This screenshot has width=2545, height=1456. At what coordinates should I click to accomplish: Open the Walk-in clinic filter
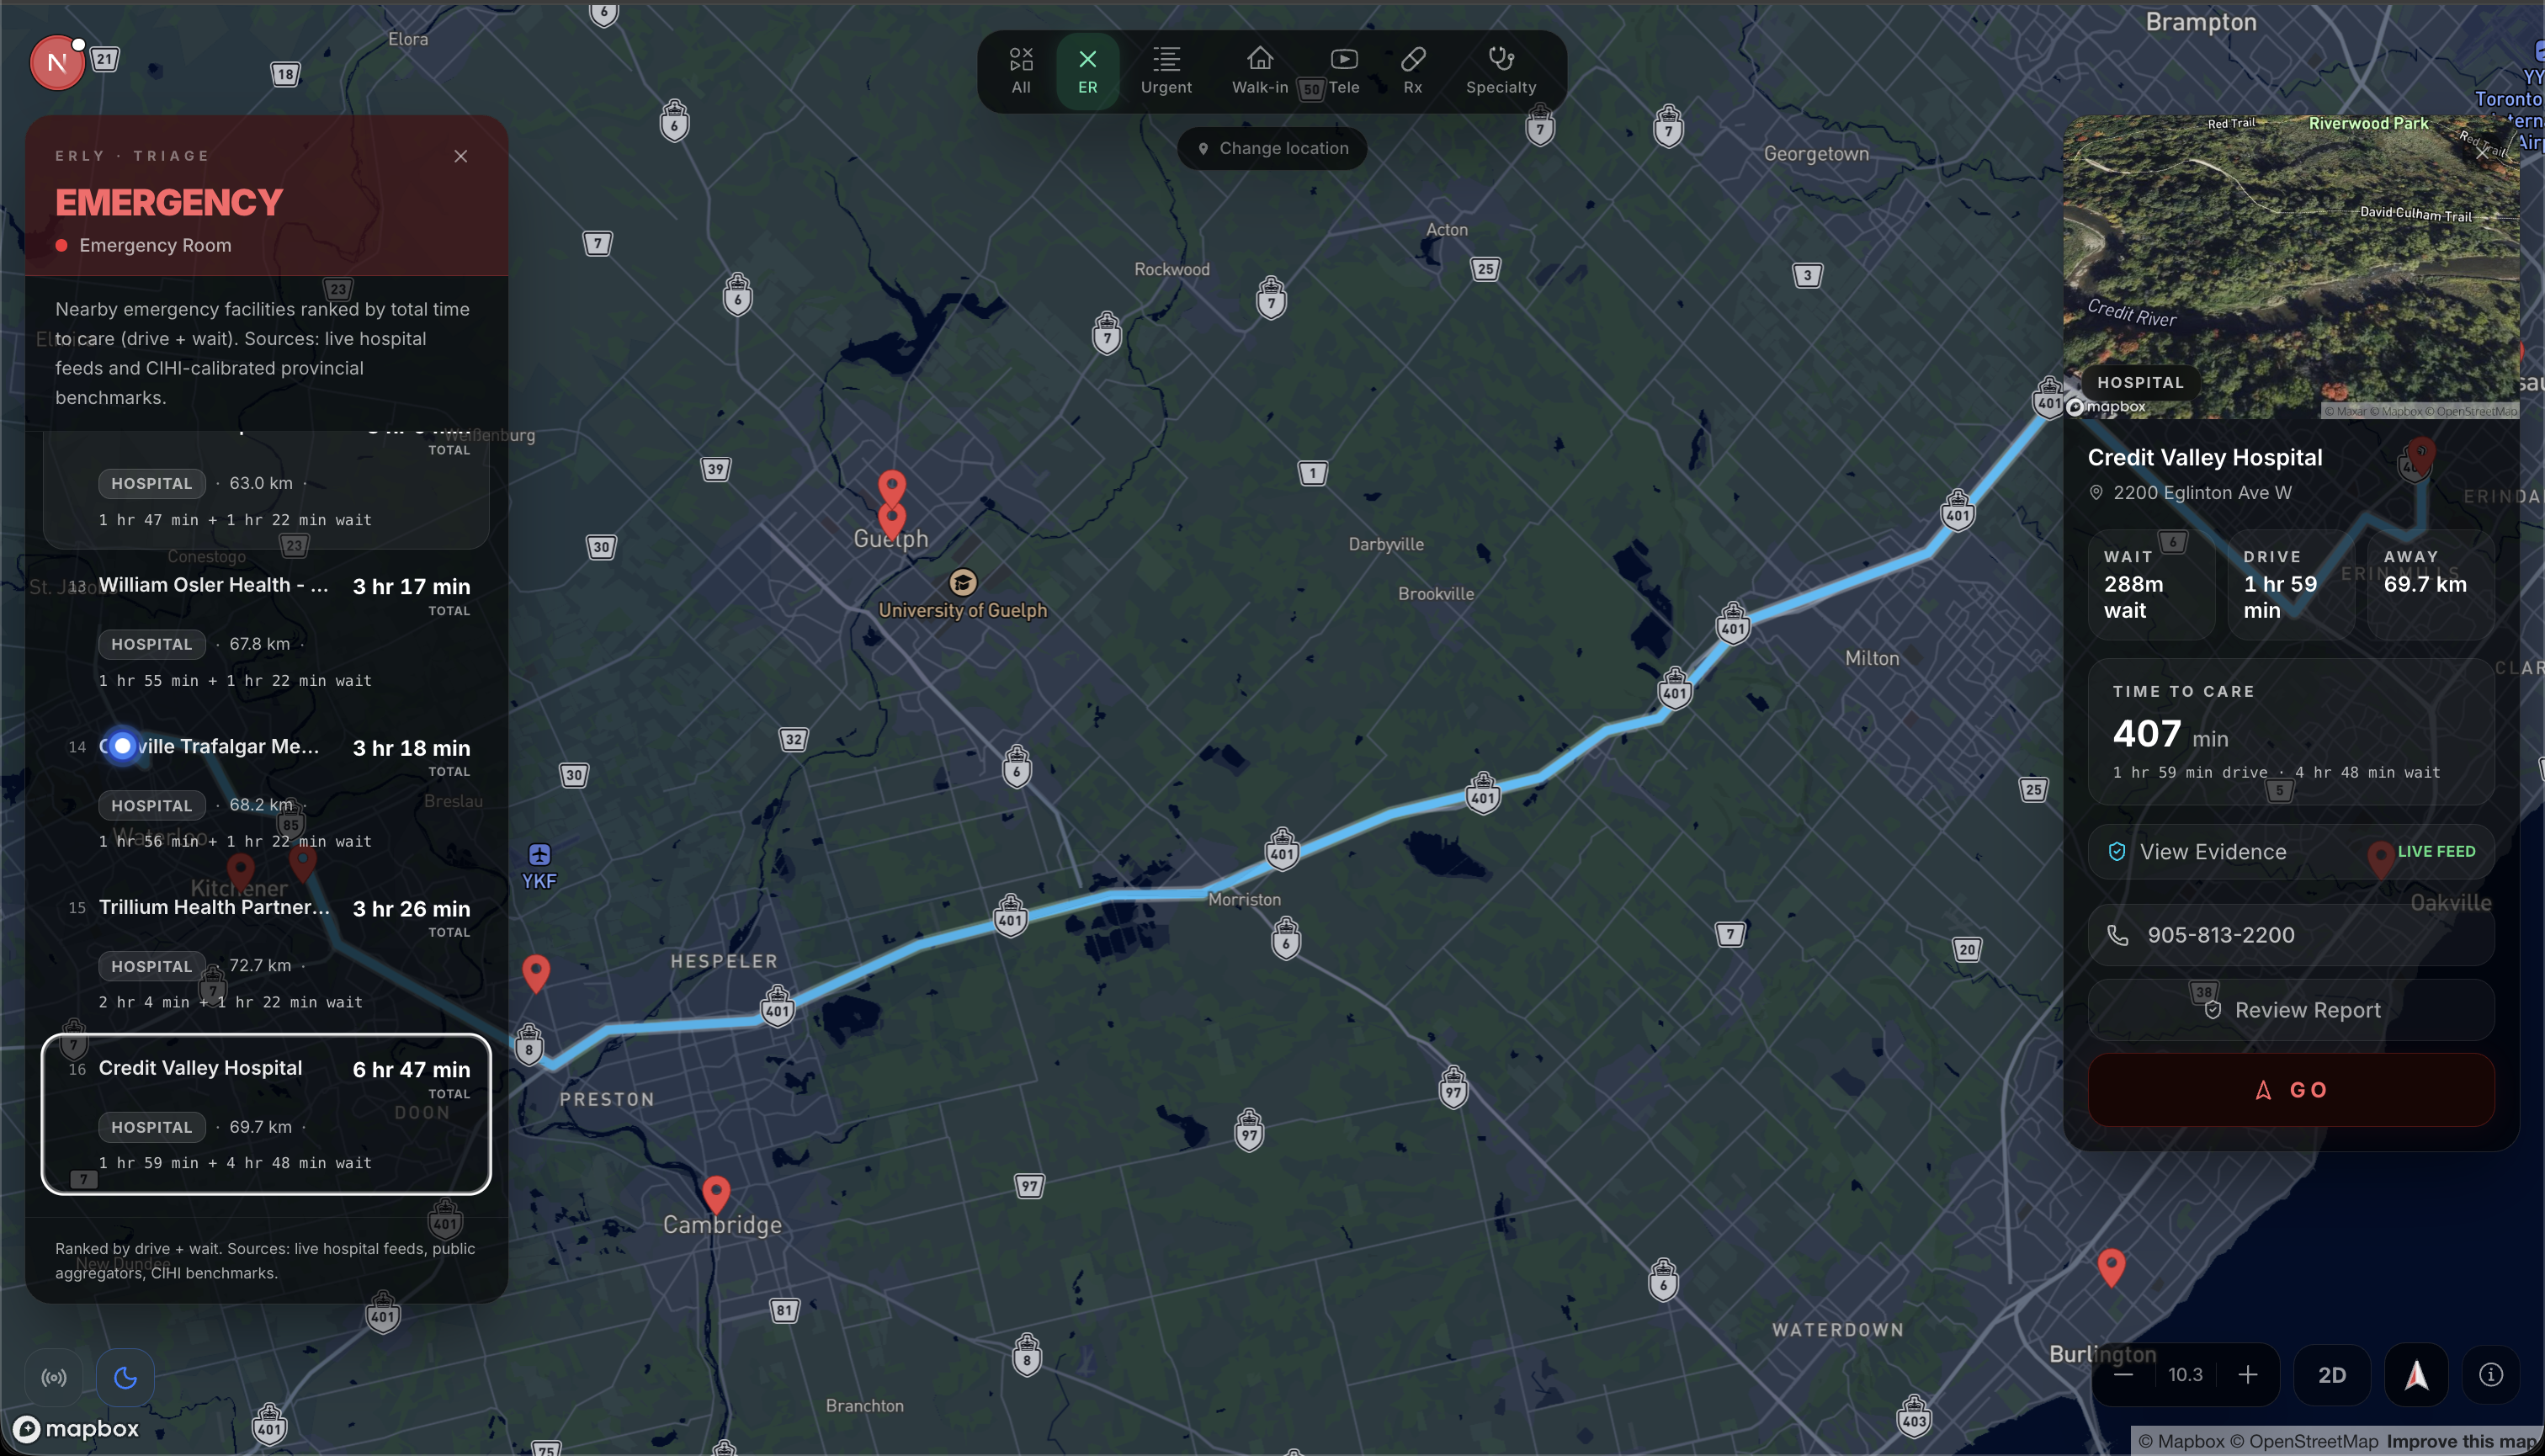[x=1260, y=71]
